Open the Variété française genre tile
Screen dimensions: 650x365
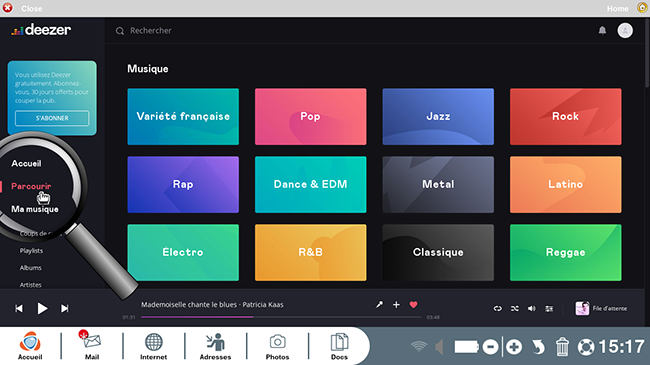click(x=183, y=117)
